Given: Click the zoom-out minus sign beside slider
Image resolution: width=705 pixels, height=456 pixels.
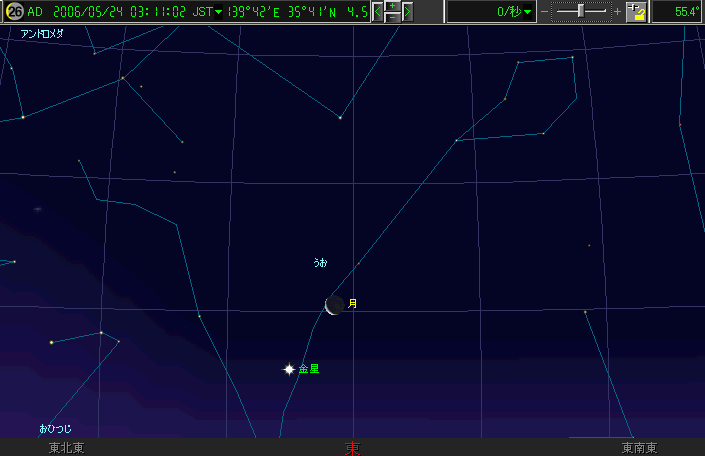Looking at the screenshot, I should 545,12.
